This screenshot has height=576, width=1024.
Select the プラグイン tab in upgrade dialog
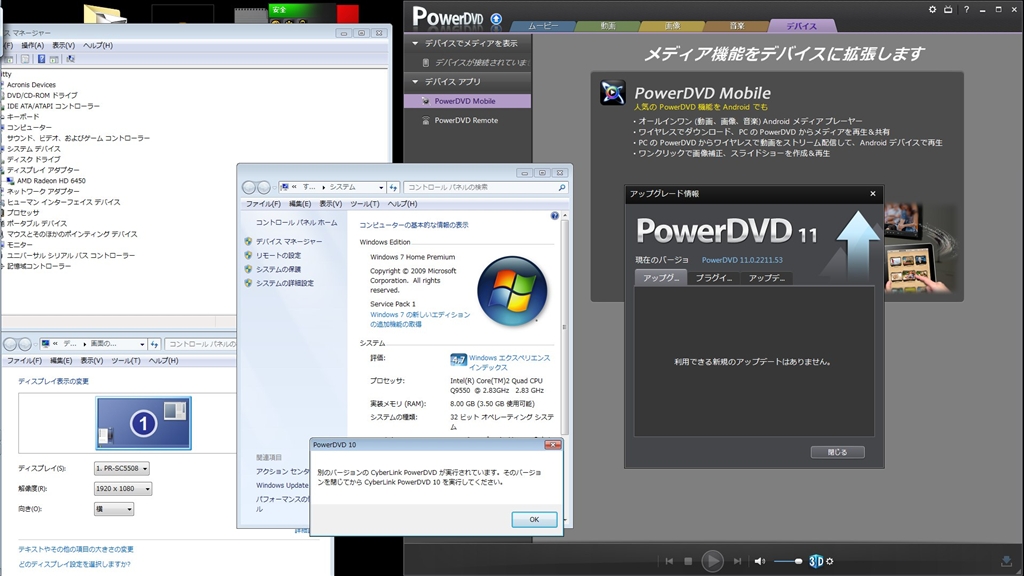pyautogui.click(x=713, y=278)
